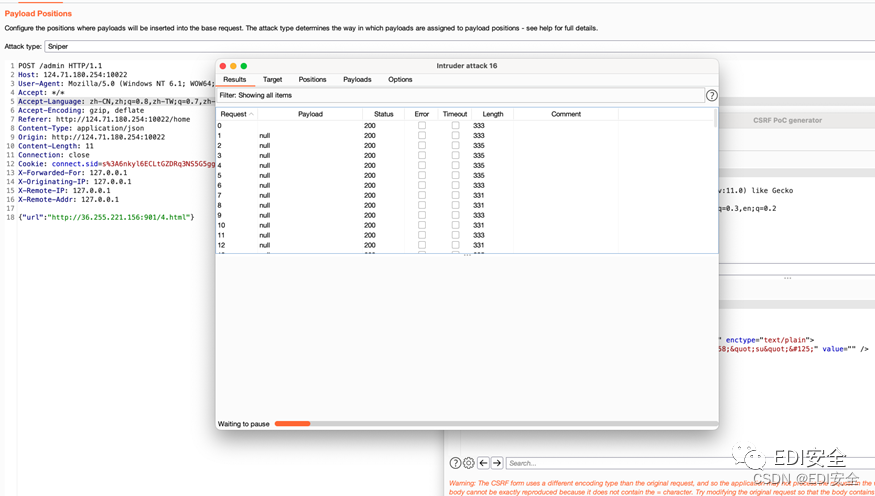
Task: Switch to the Payloads tab
Action: click(x=357, y=79)
